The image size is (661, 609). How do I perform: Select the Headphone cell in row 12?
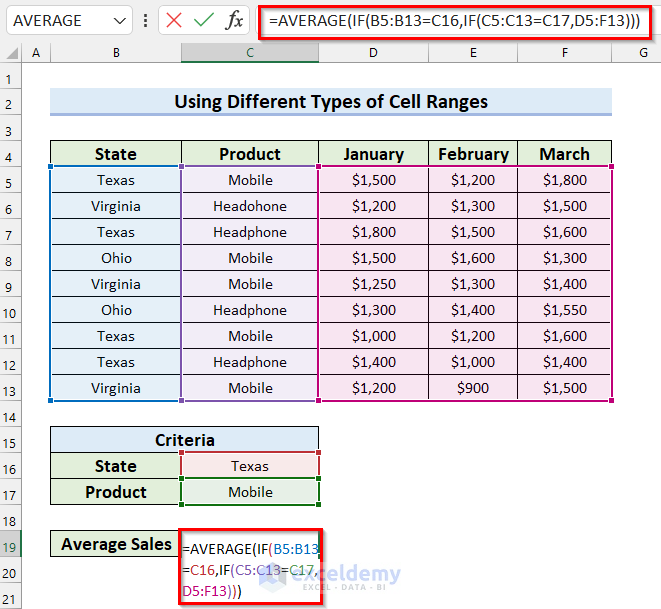click(x=250, y=362)
